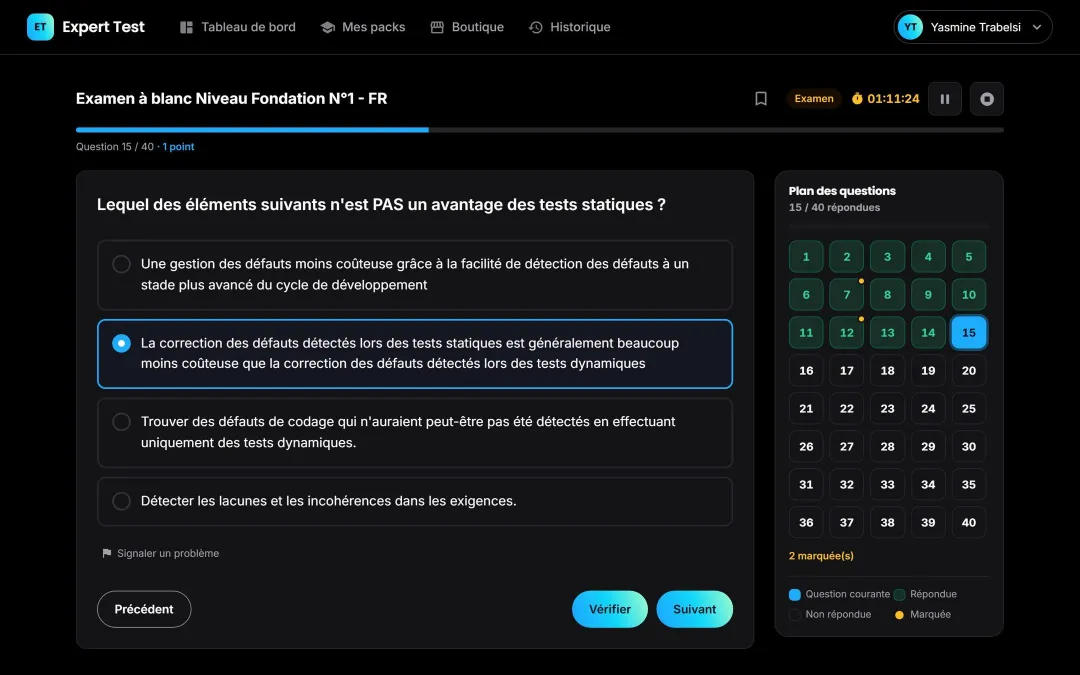
Task: Jump to question 23 in the plan
Action: coord(887,408)
